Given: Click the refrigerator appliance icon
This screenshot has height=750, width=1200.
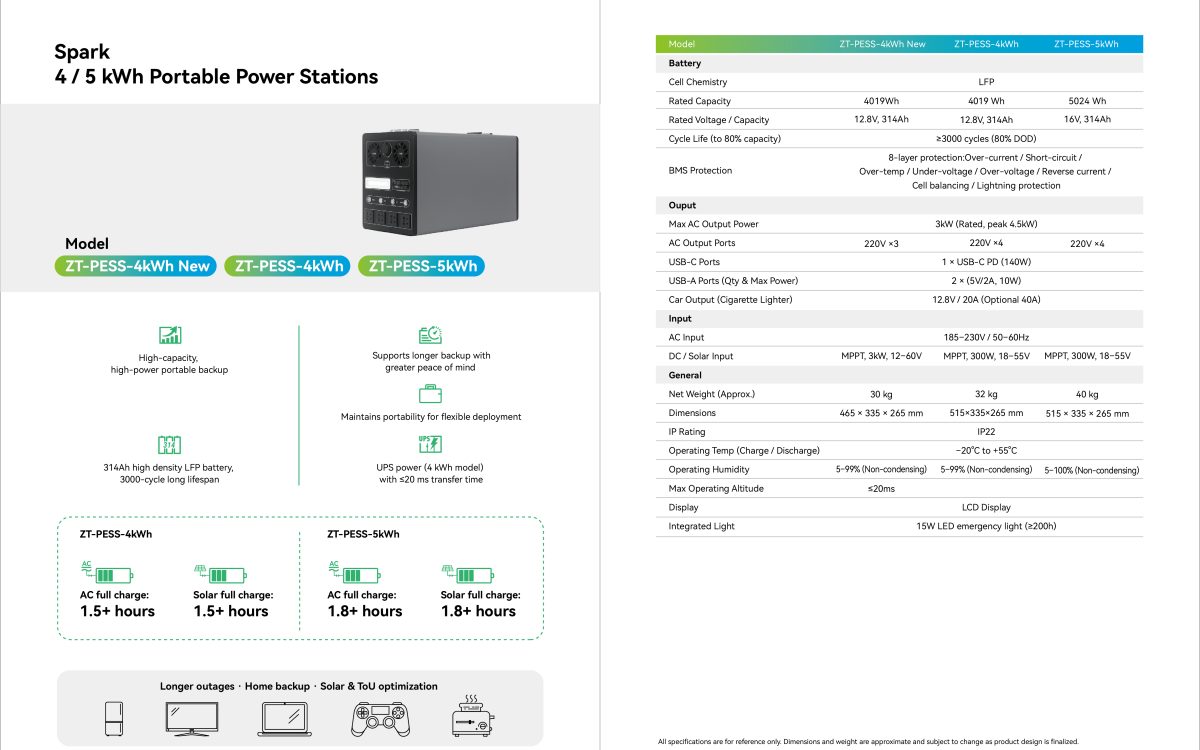Looking at the screenshot, I should (115, 717).
